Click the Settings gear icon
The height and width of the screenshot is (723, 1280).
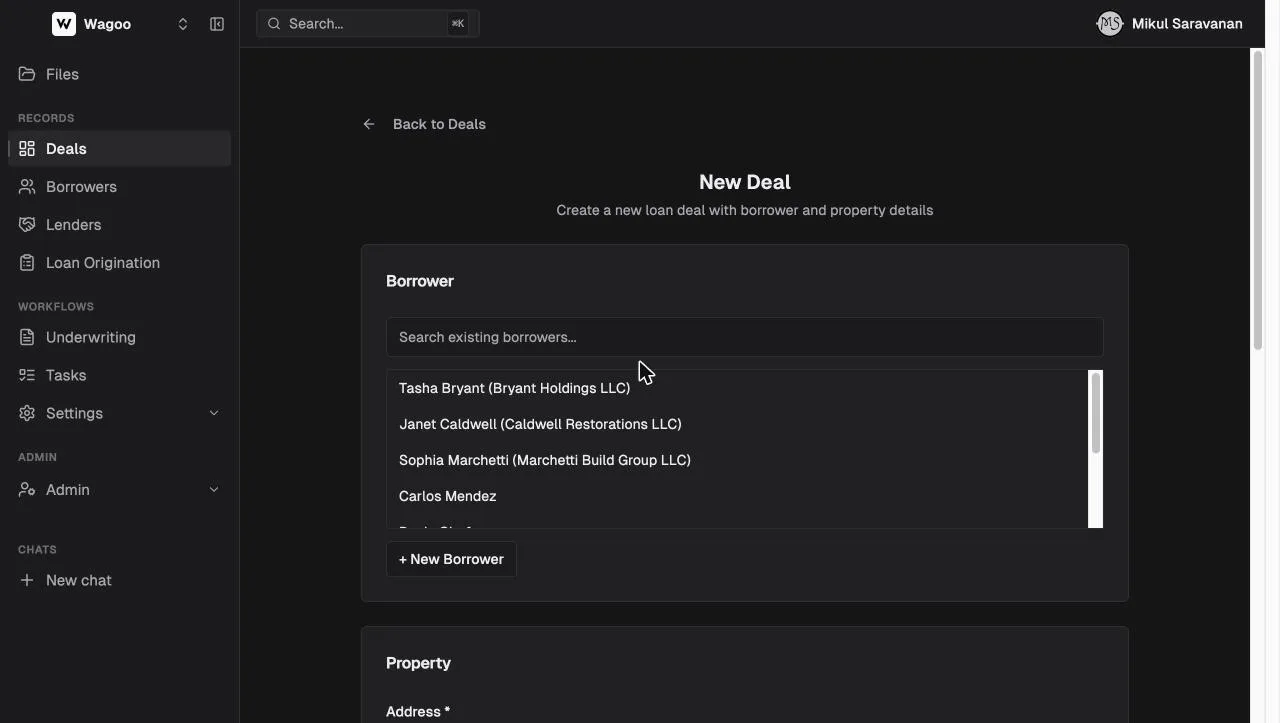coord(27,413)
